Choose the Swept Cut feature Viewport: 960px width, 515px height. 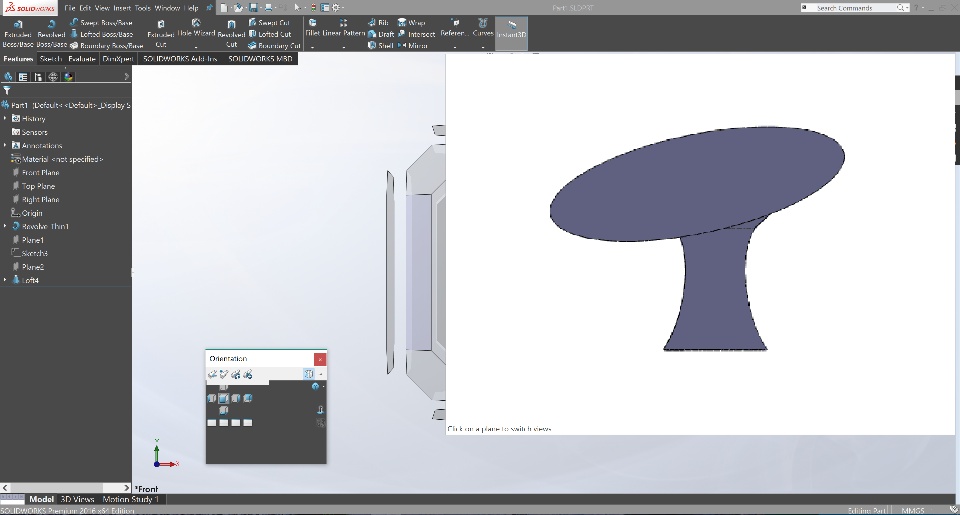tap(269, 23)
